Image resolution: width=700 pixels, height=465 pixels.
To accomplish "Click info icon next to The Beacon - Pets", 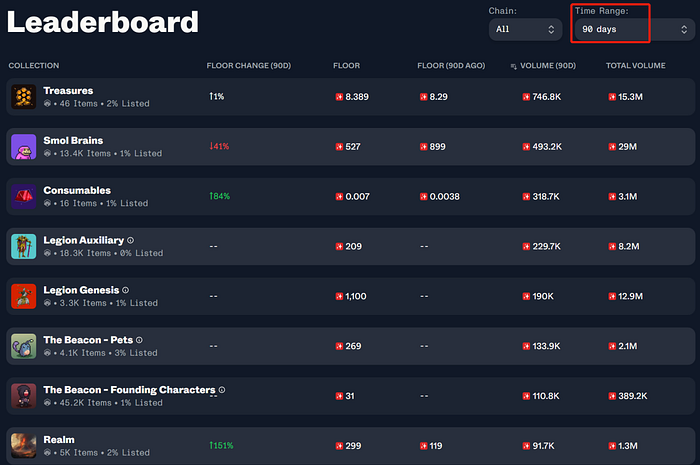I will 139,340.
